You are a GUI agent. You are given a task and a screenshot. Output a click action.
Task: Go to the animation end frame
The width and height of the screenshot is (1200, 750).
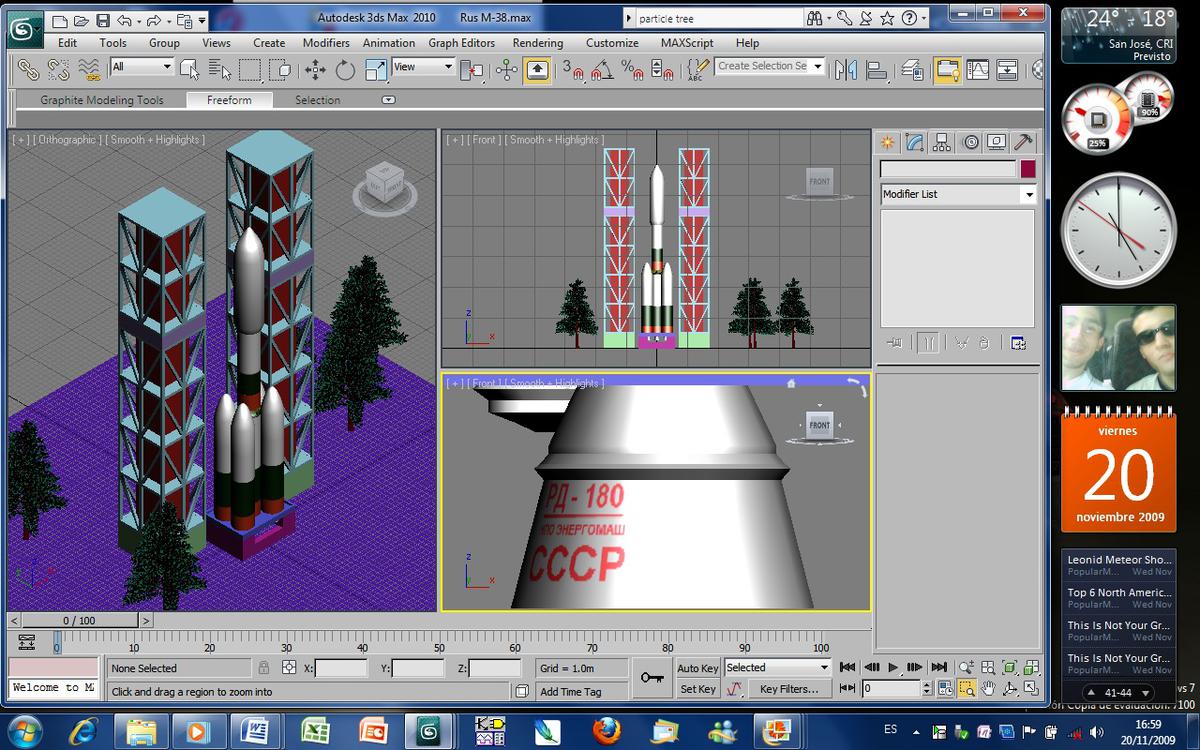(x=938, y=667)
